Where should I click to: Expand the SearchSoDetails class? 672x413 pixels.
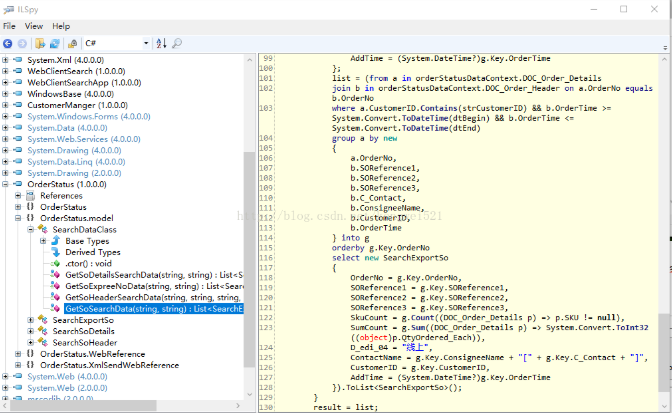point(30,331)
